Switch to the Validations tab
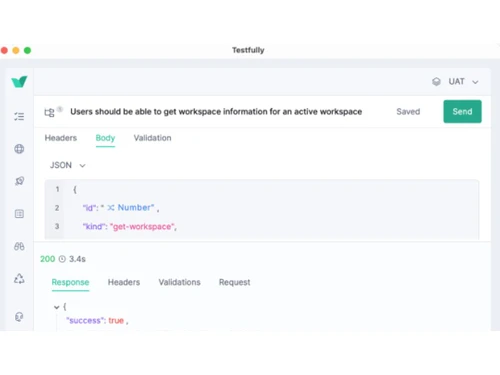This screenshot has width=500, height=375. pos(179,282)
